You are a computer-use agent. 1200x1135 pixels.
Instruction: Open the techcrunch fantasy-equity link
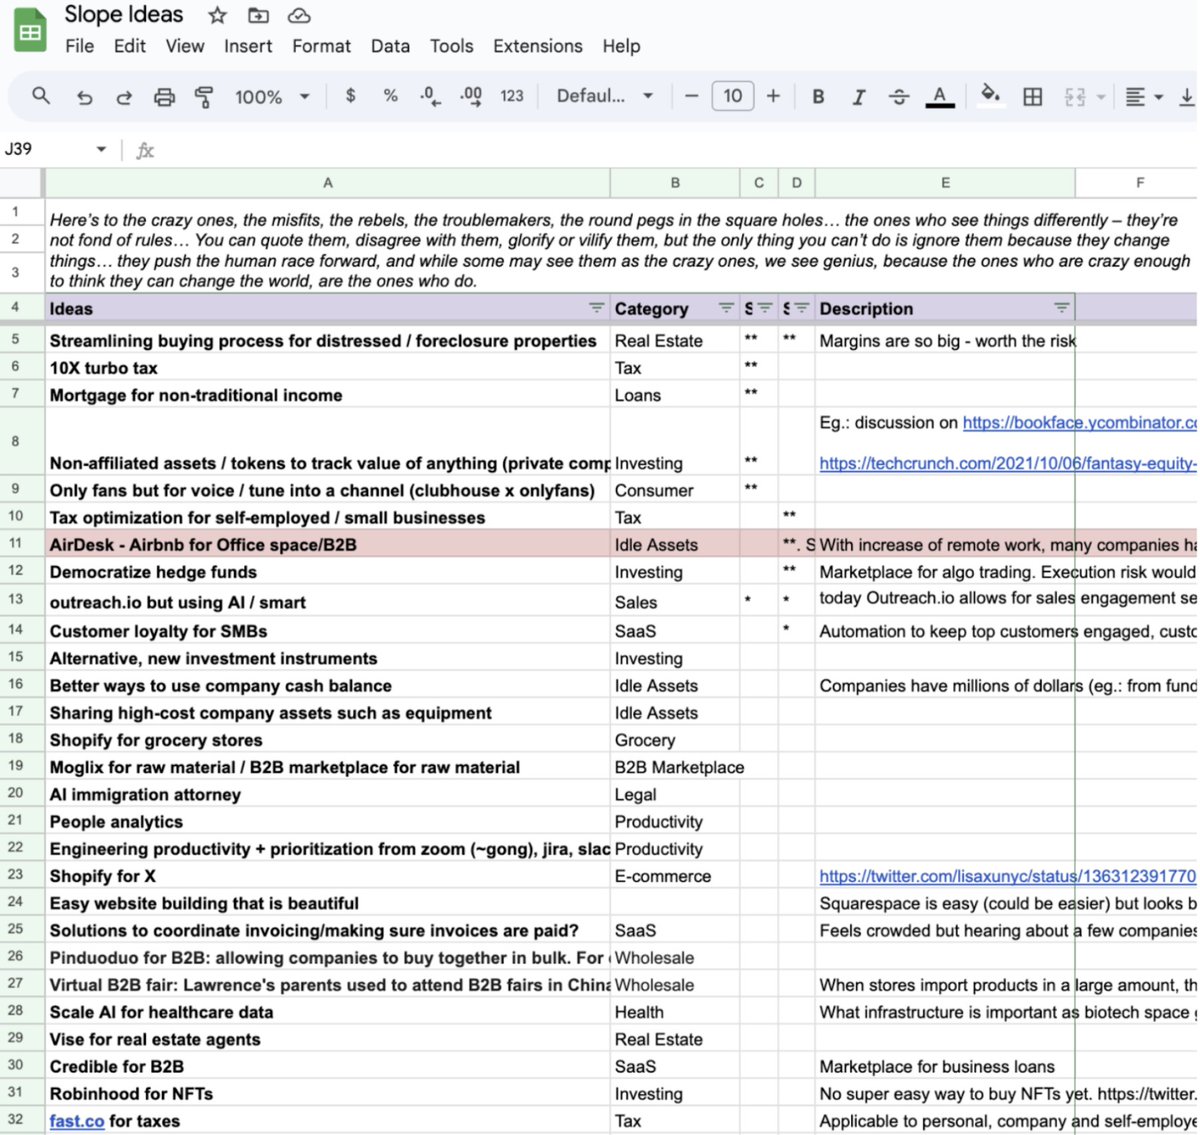tap(1007, 463)
